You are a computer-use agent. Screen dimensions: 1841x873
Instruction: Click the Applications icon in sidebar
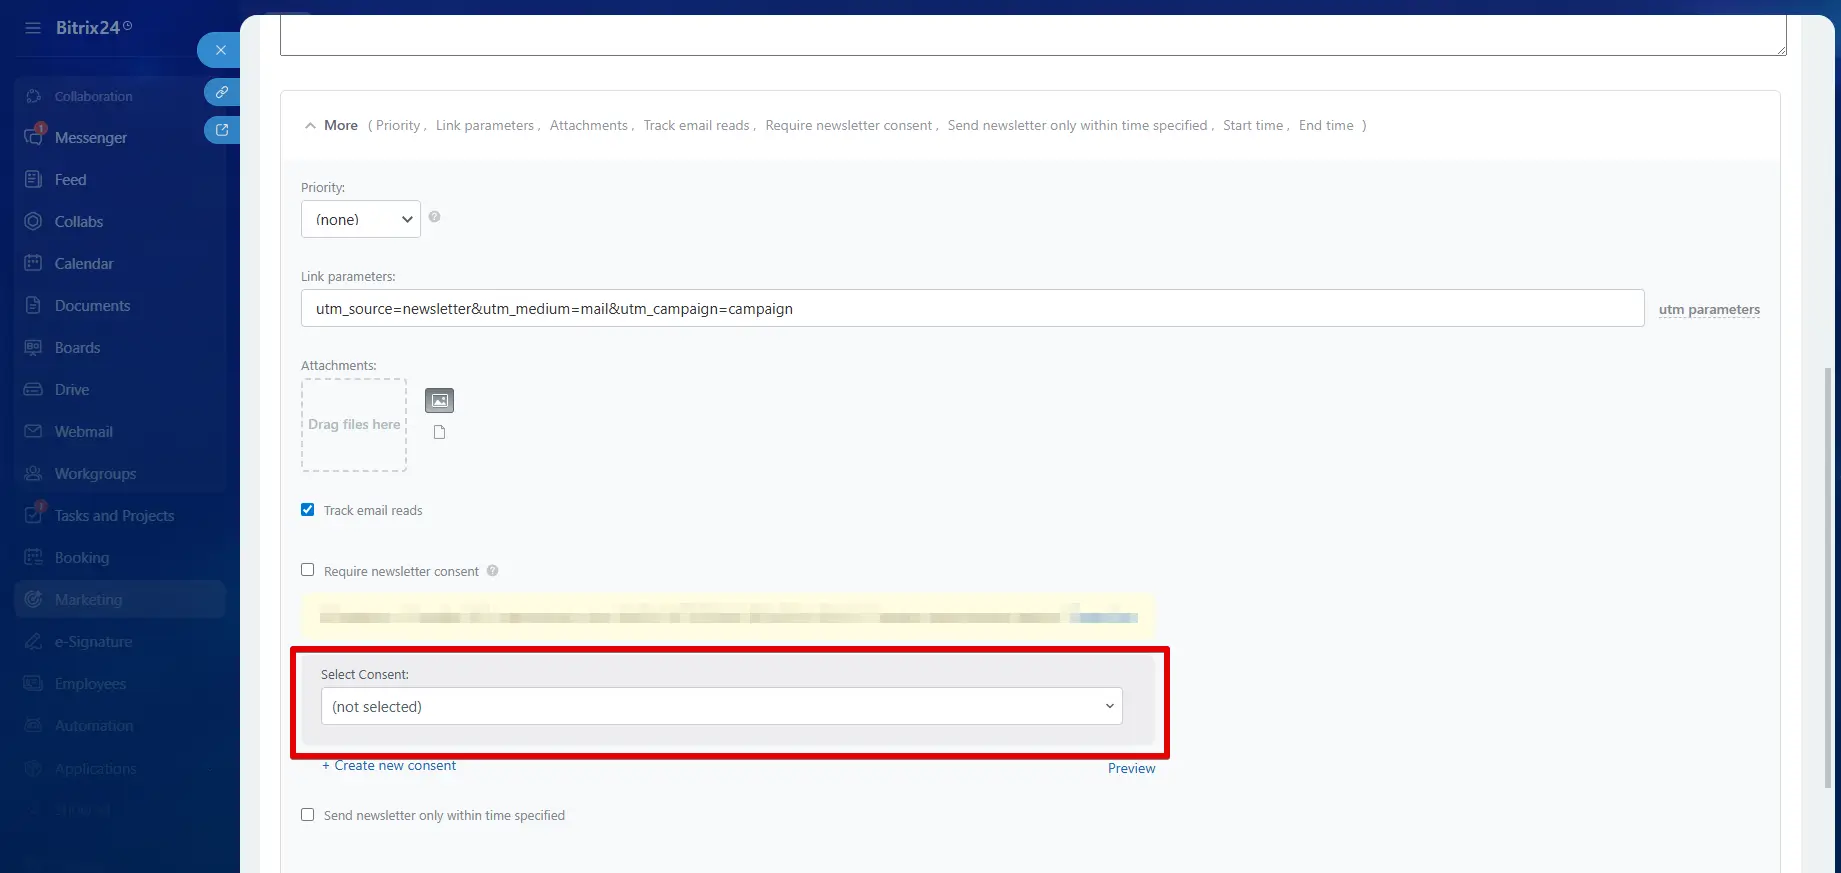33,768
